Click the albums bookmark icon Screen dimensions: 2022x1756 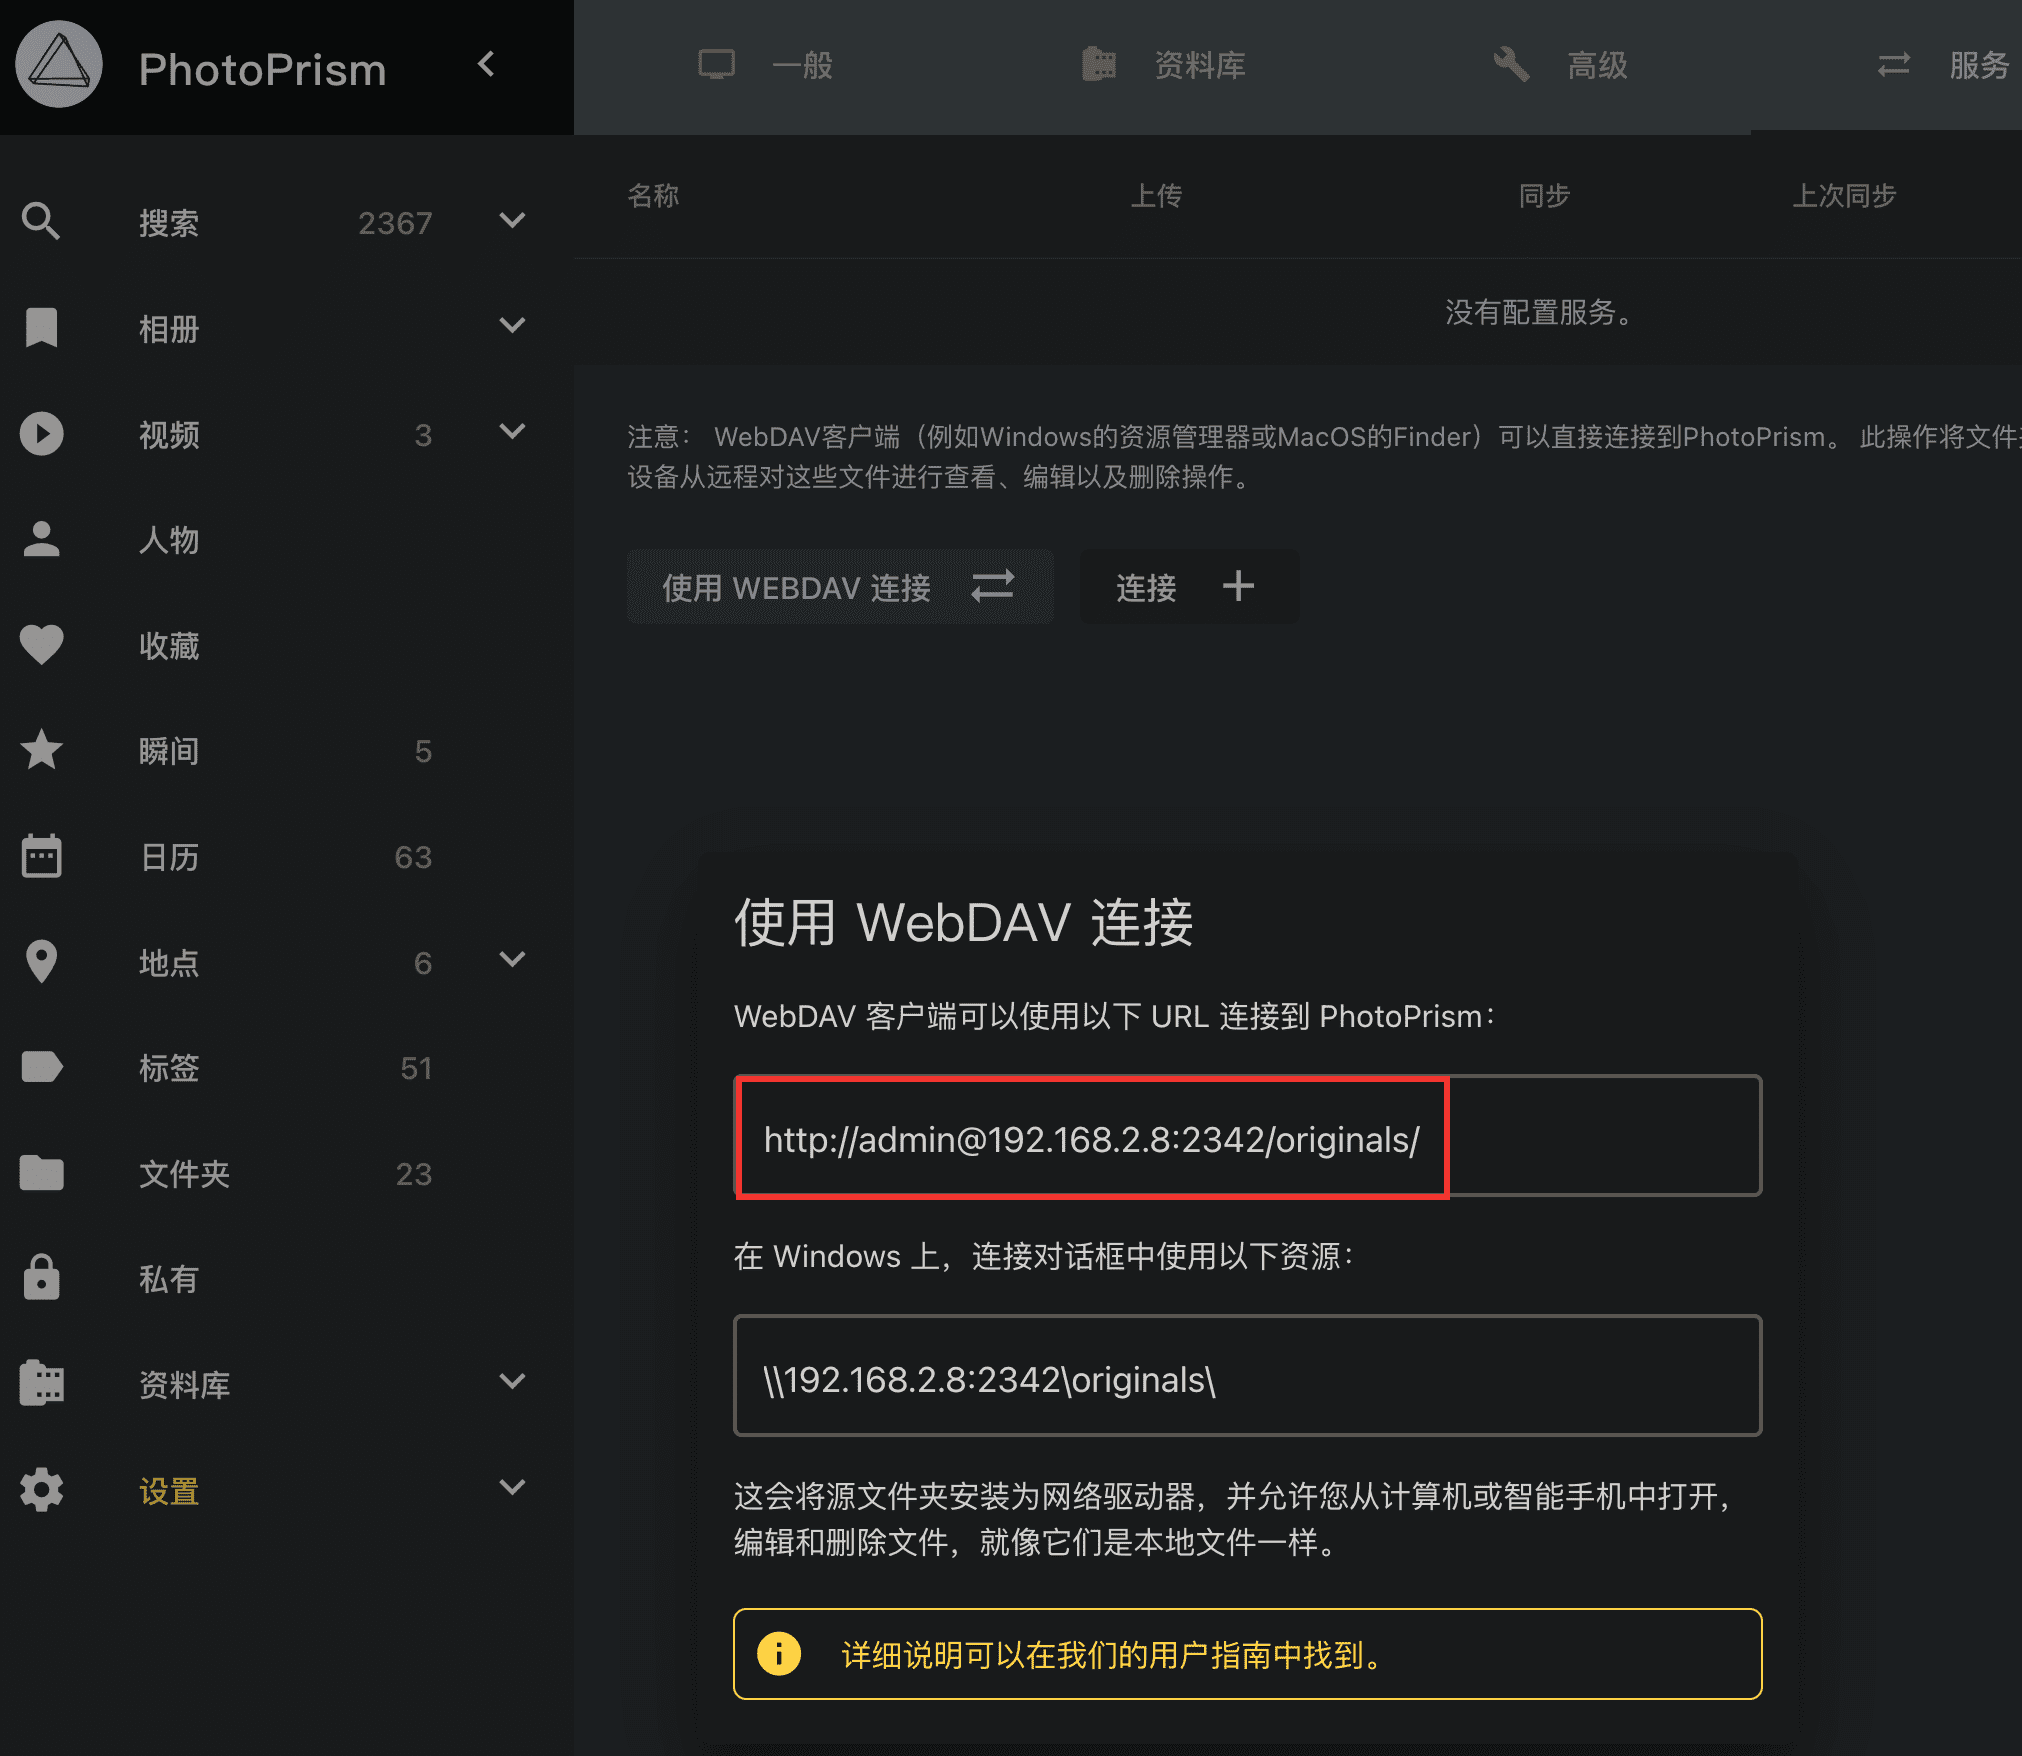coord(41,327)
